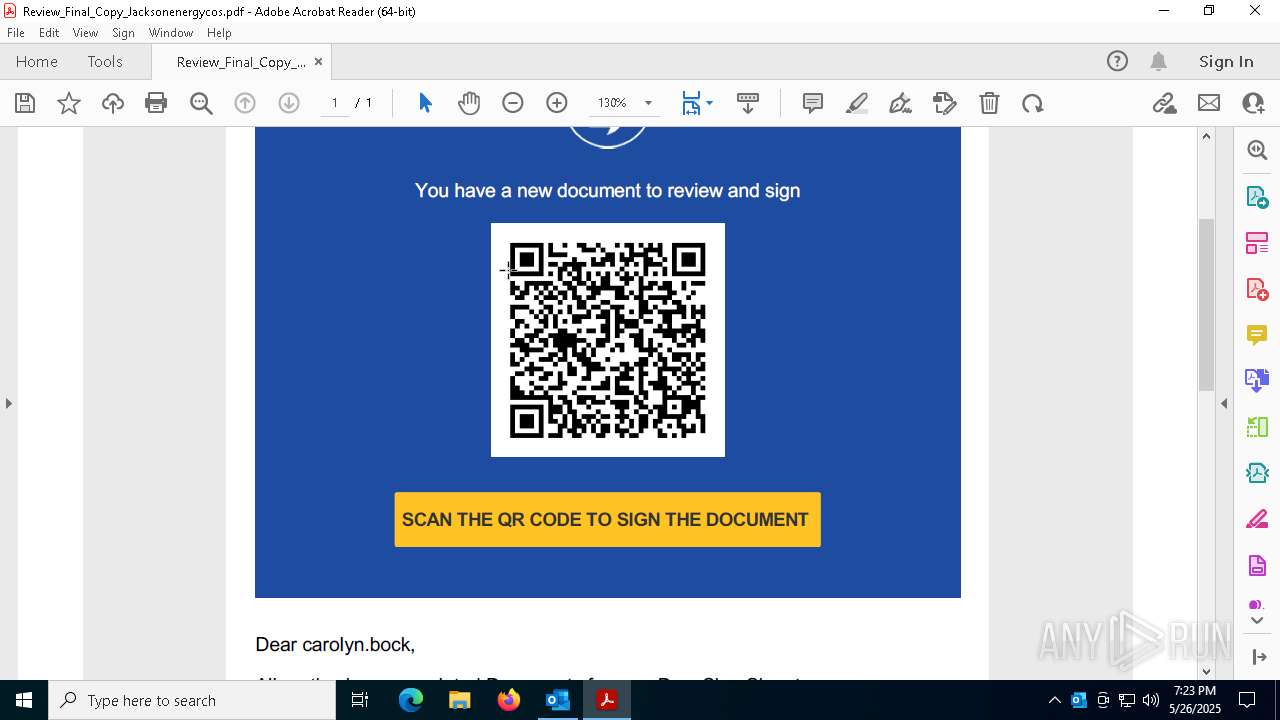Click the vertical document scrollbar
Image resolution: width=1280 pixels, height=720 pixels.
[x=1206, y=304]
